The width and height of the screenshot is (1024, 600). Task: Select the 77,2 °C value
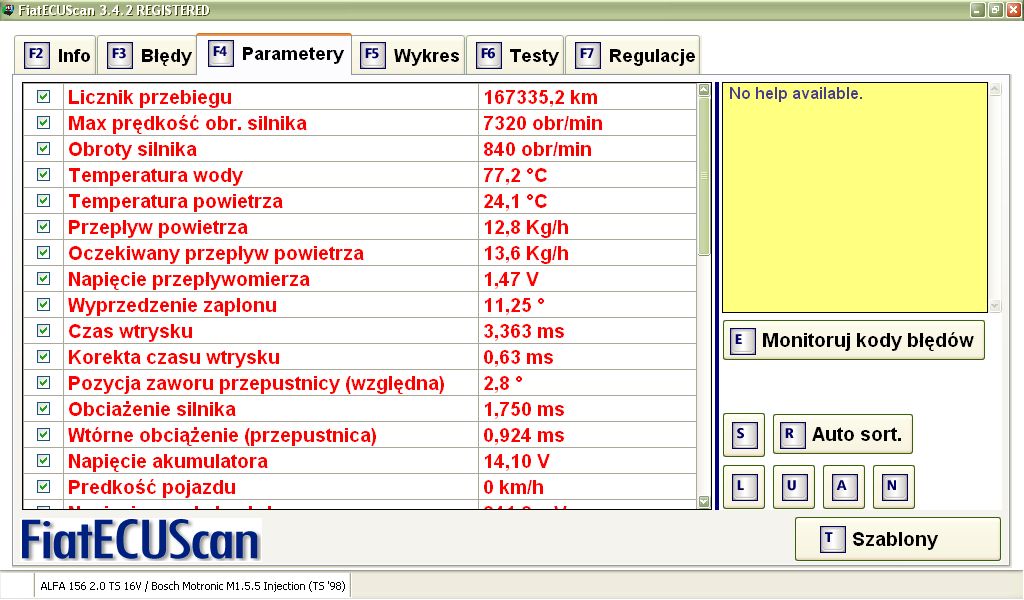pos(515,176)
